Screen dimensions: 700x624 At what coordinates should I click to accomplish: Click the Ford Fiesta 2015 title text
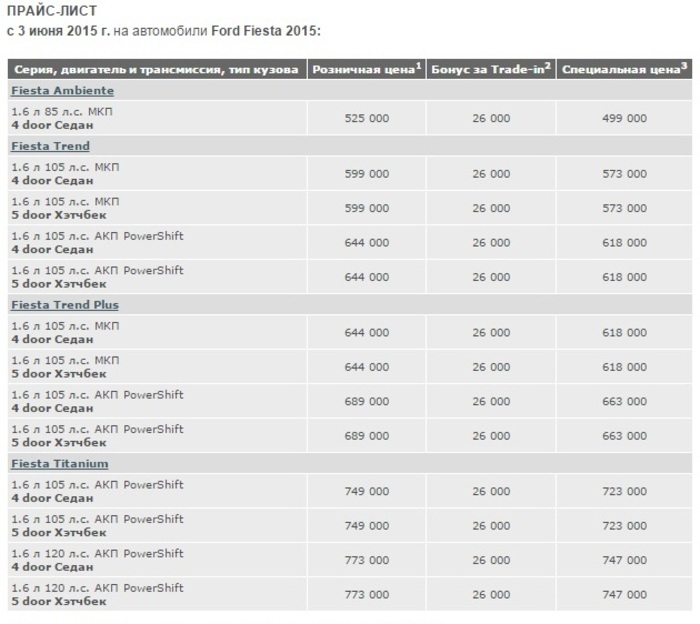click(x=266, y=31)
